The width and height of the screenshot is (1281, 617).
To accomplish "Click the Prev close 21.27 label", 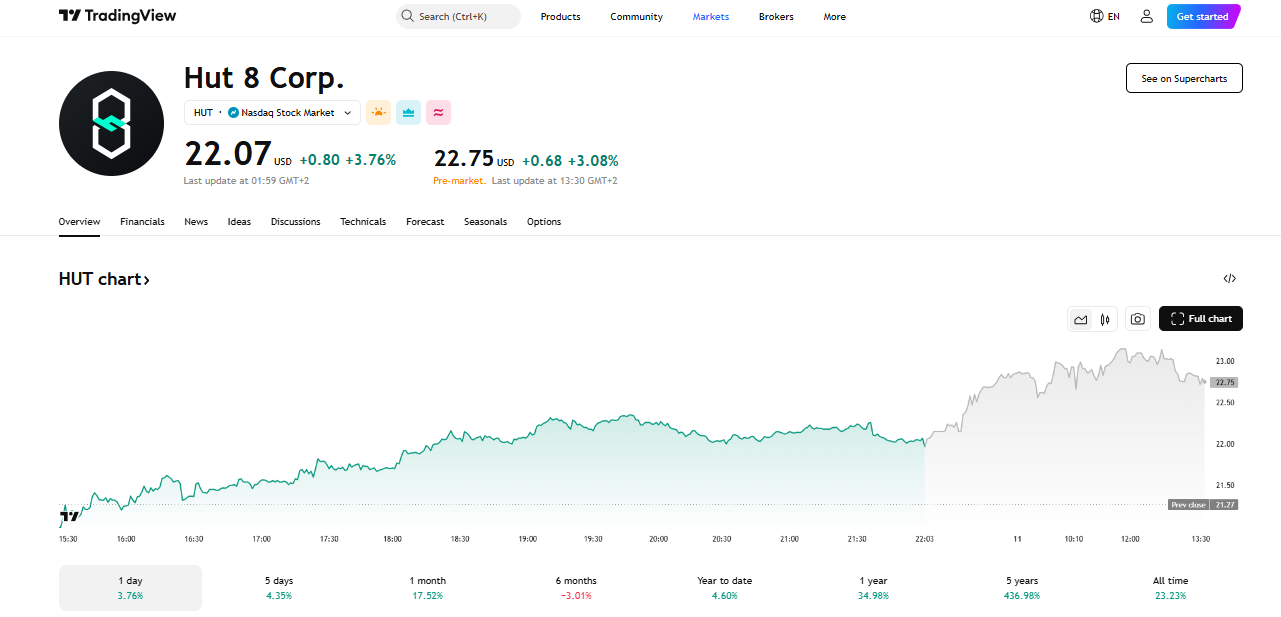I will tap(1203, 505).
